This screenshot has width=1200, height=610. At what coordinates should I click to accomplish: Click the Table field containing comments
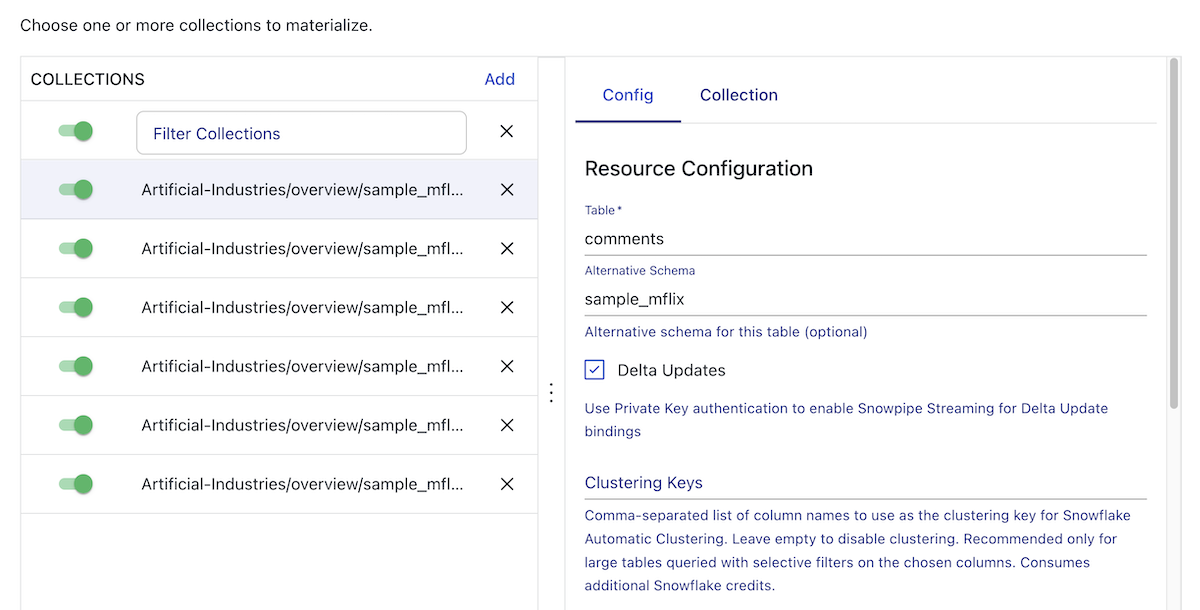point(866,239)
